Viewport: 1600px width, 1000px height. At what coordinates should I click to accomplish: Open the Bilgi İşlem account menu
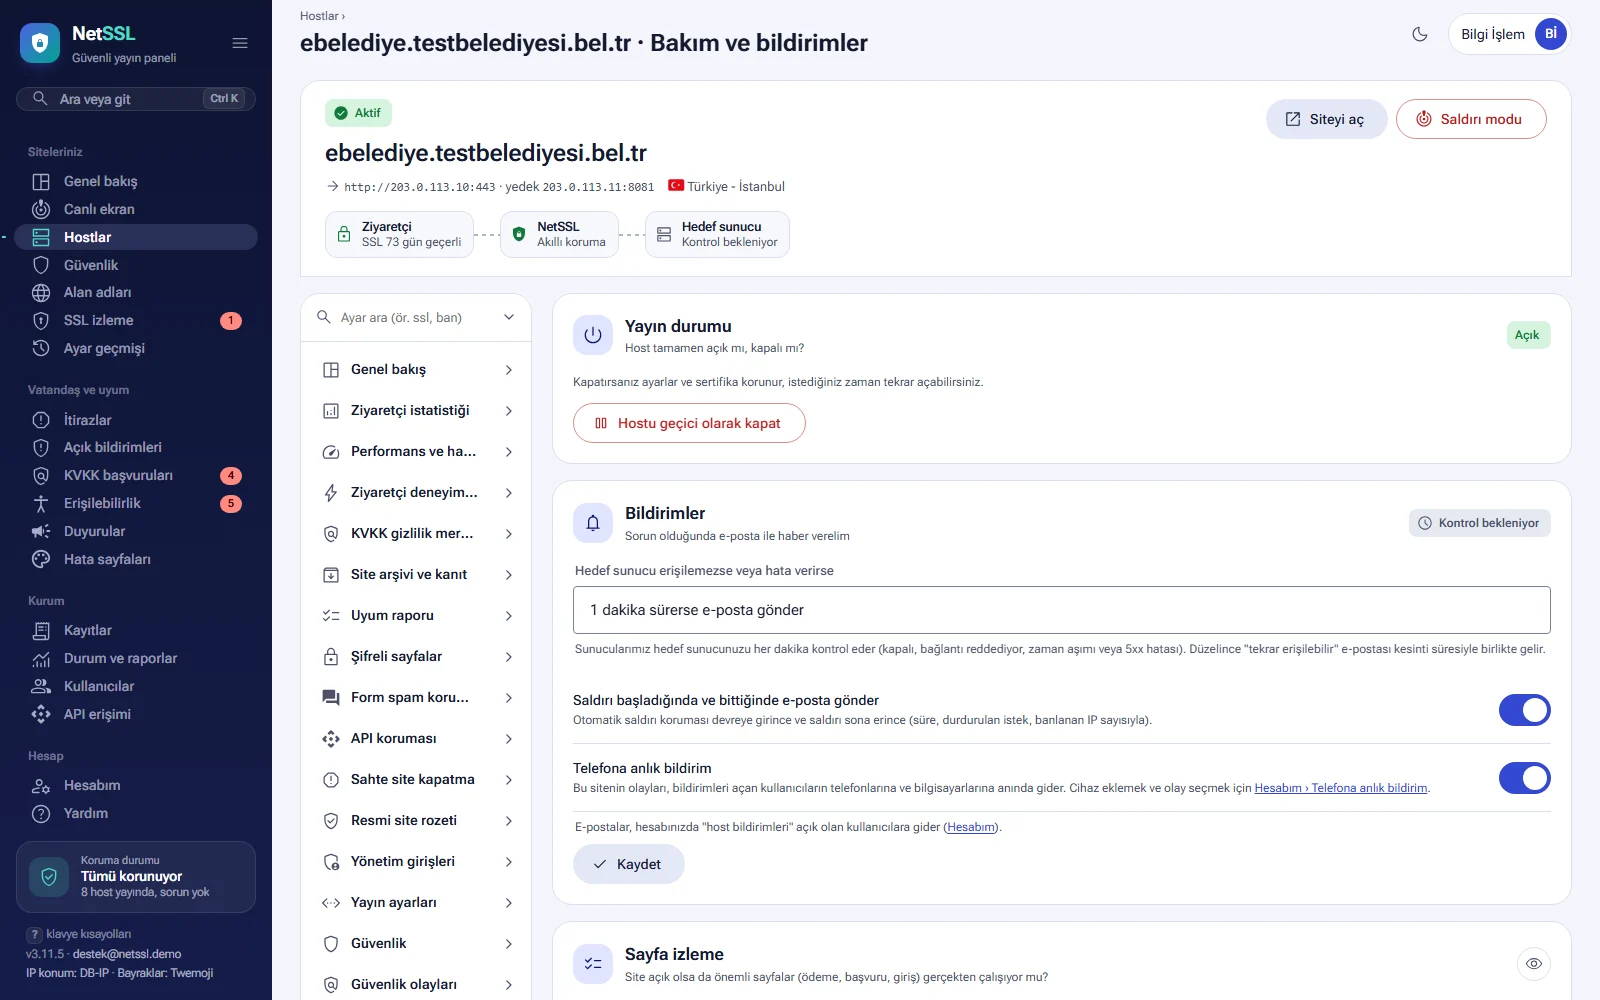1509,34
